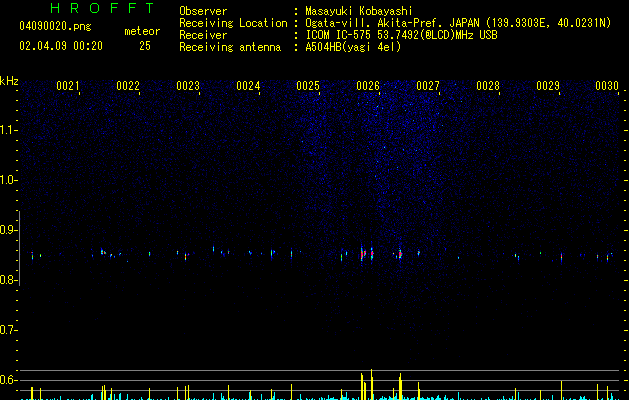
Task: Click the tallest yellow amplitude bar near 0026
Action: click(371, 384)
